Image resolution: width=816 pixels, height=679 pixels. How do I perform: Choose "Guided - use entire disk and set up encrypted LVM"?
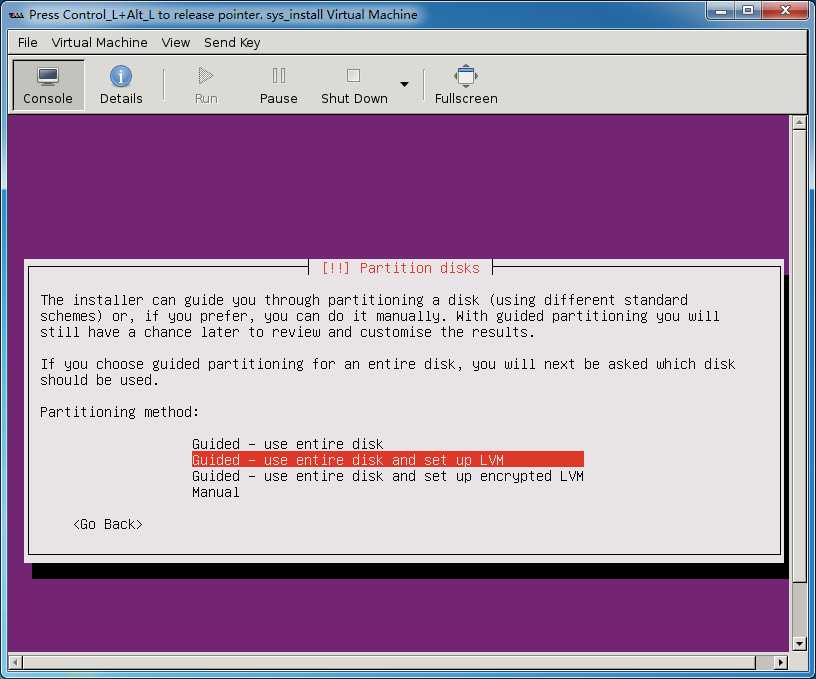(388, 476)
